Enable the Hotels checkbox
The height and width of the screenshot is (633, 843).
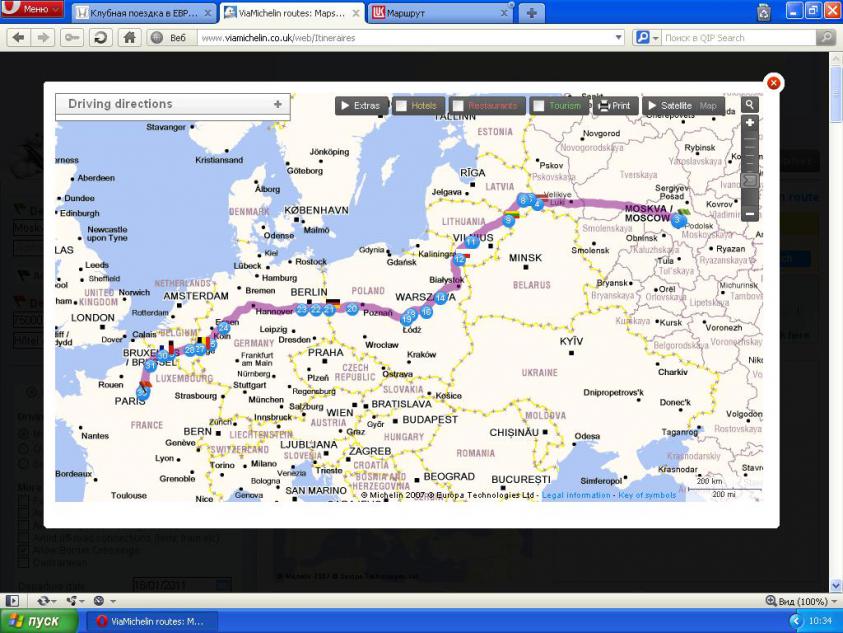click(401, 106)
